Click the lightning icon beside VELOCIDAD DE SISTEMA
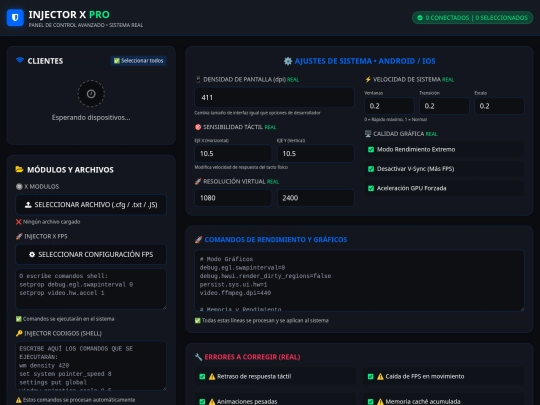The height and width of the screenshot is (405, 540). tap(368, 80)
